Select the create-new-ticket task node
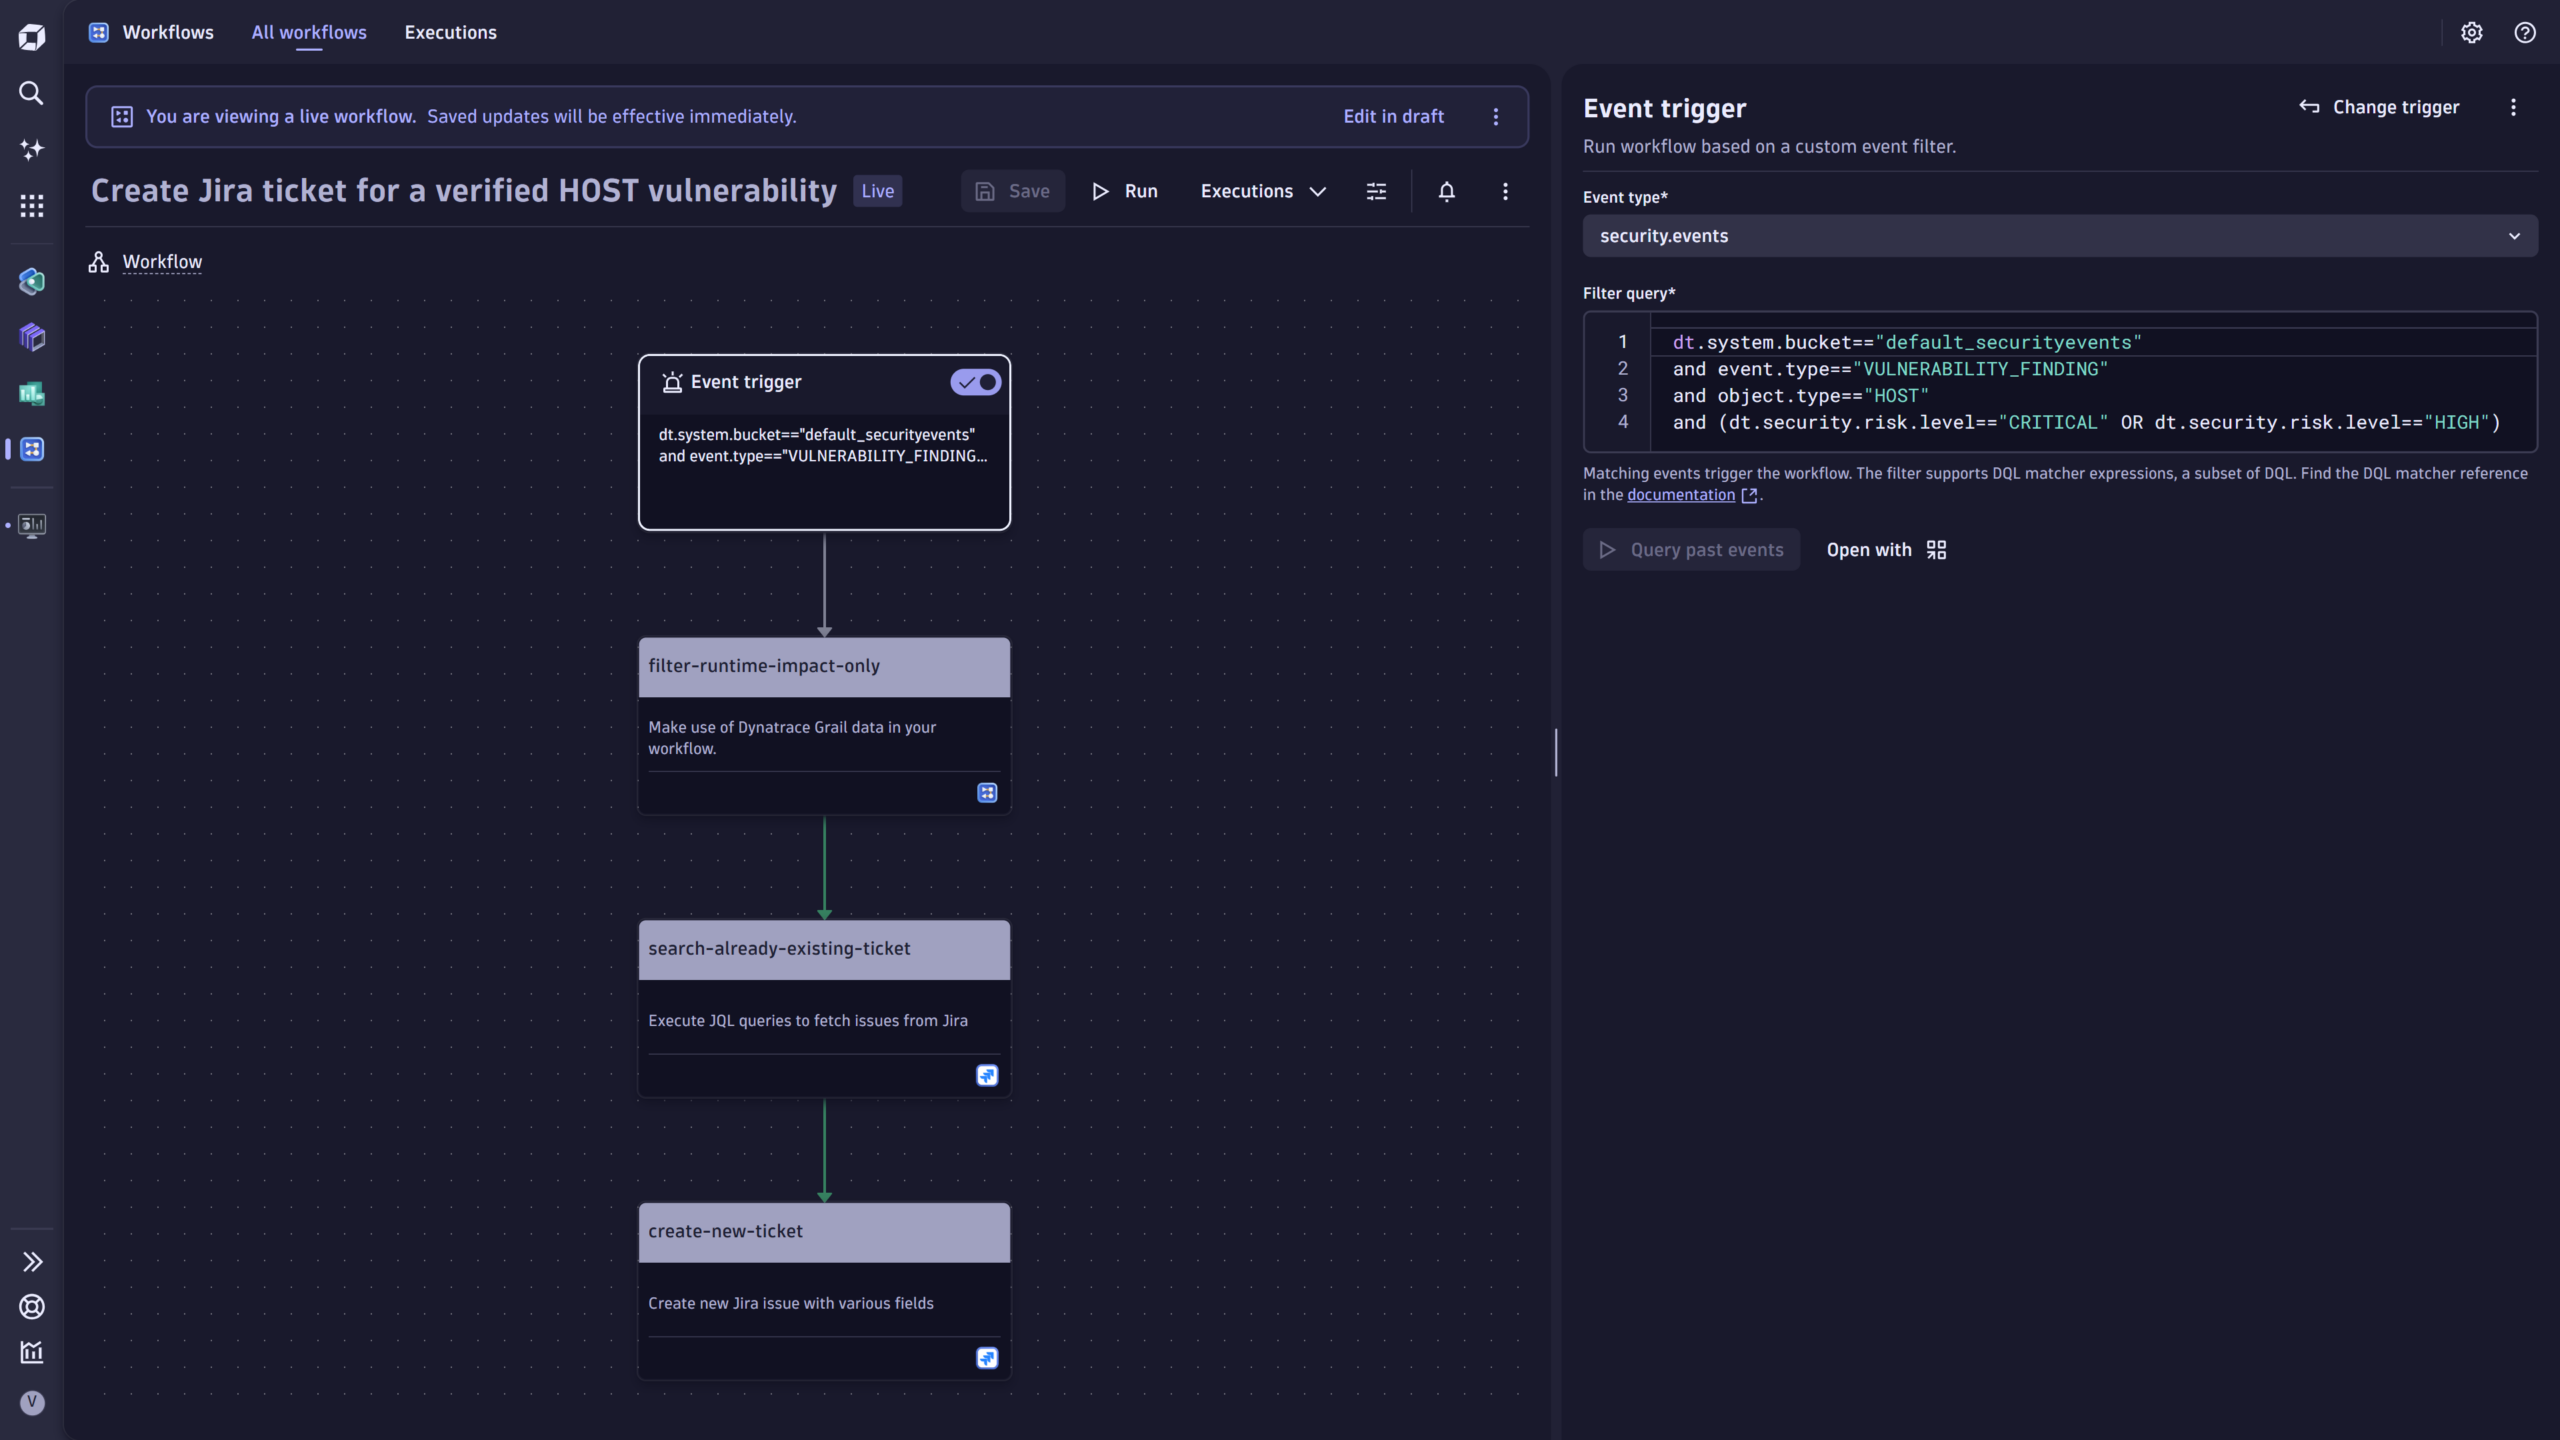The height and width of the screenshot is (1440, 2560). pyautogui.click(x=824, y=1232)
